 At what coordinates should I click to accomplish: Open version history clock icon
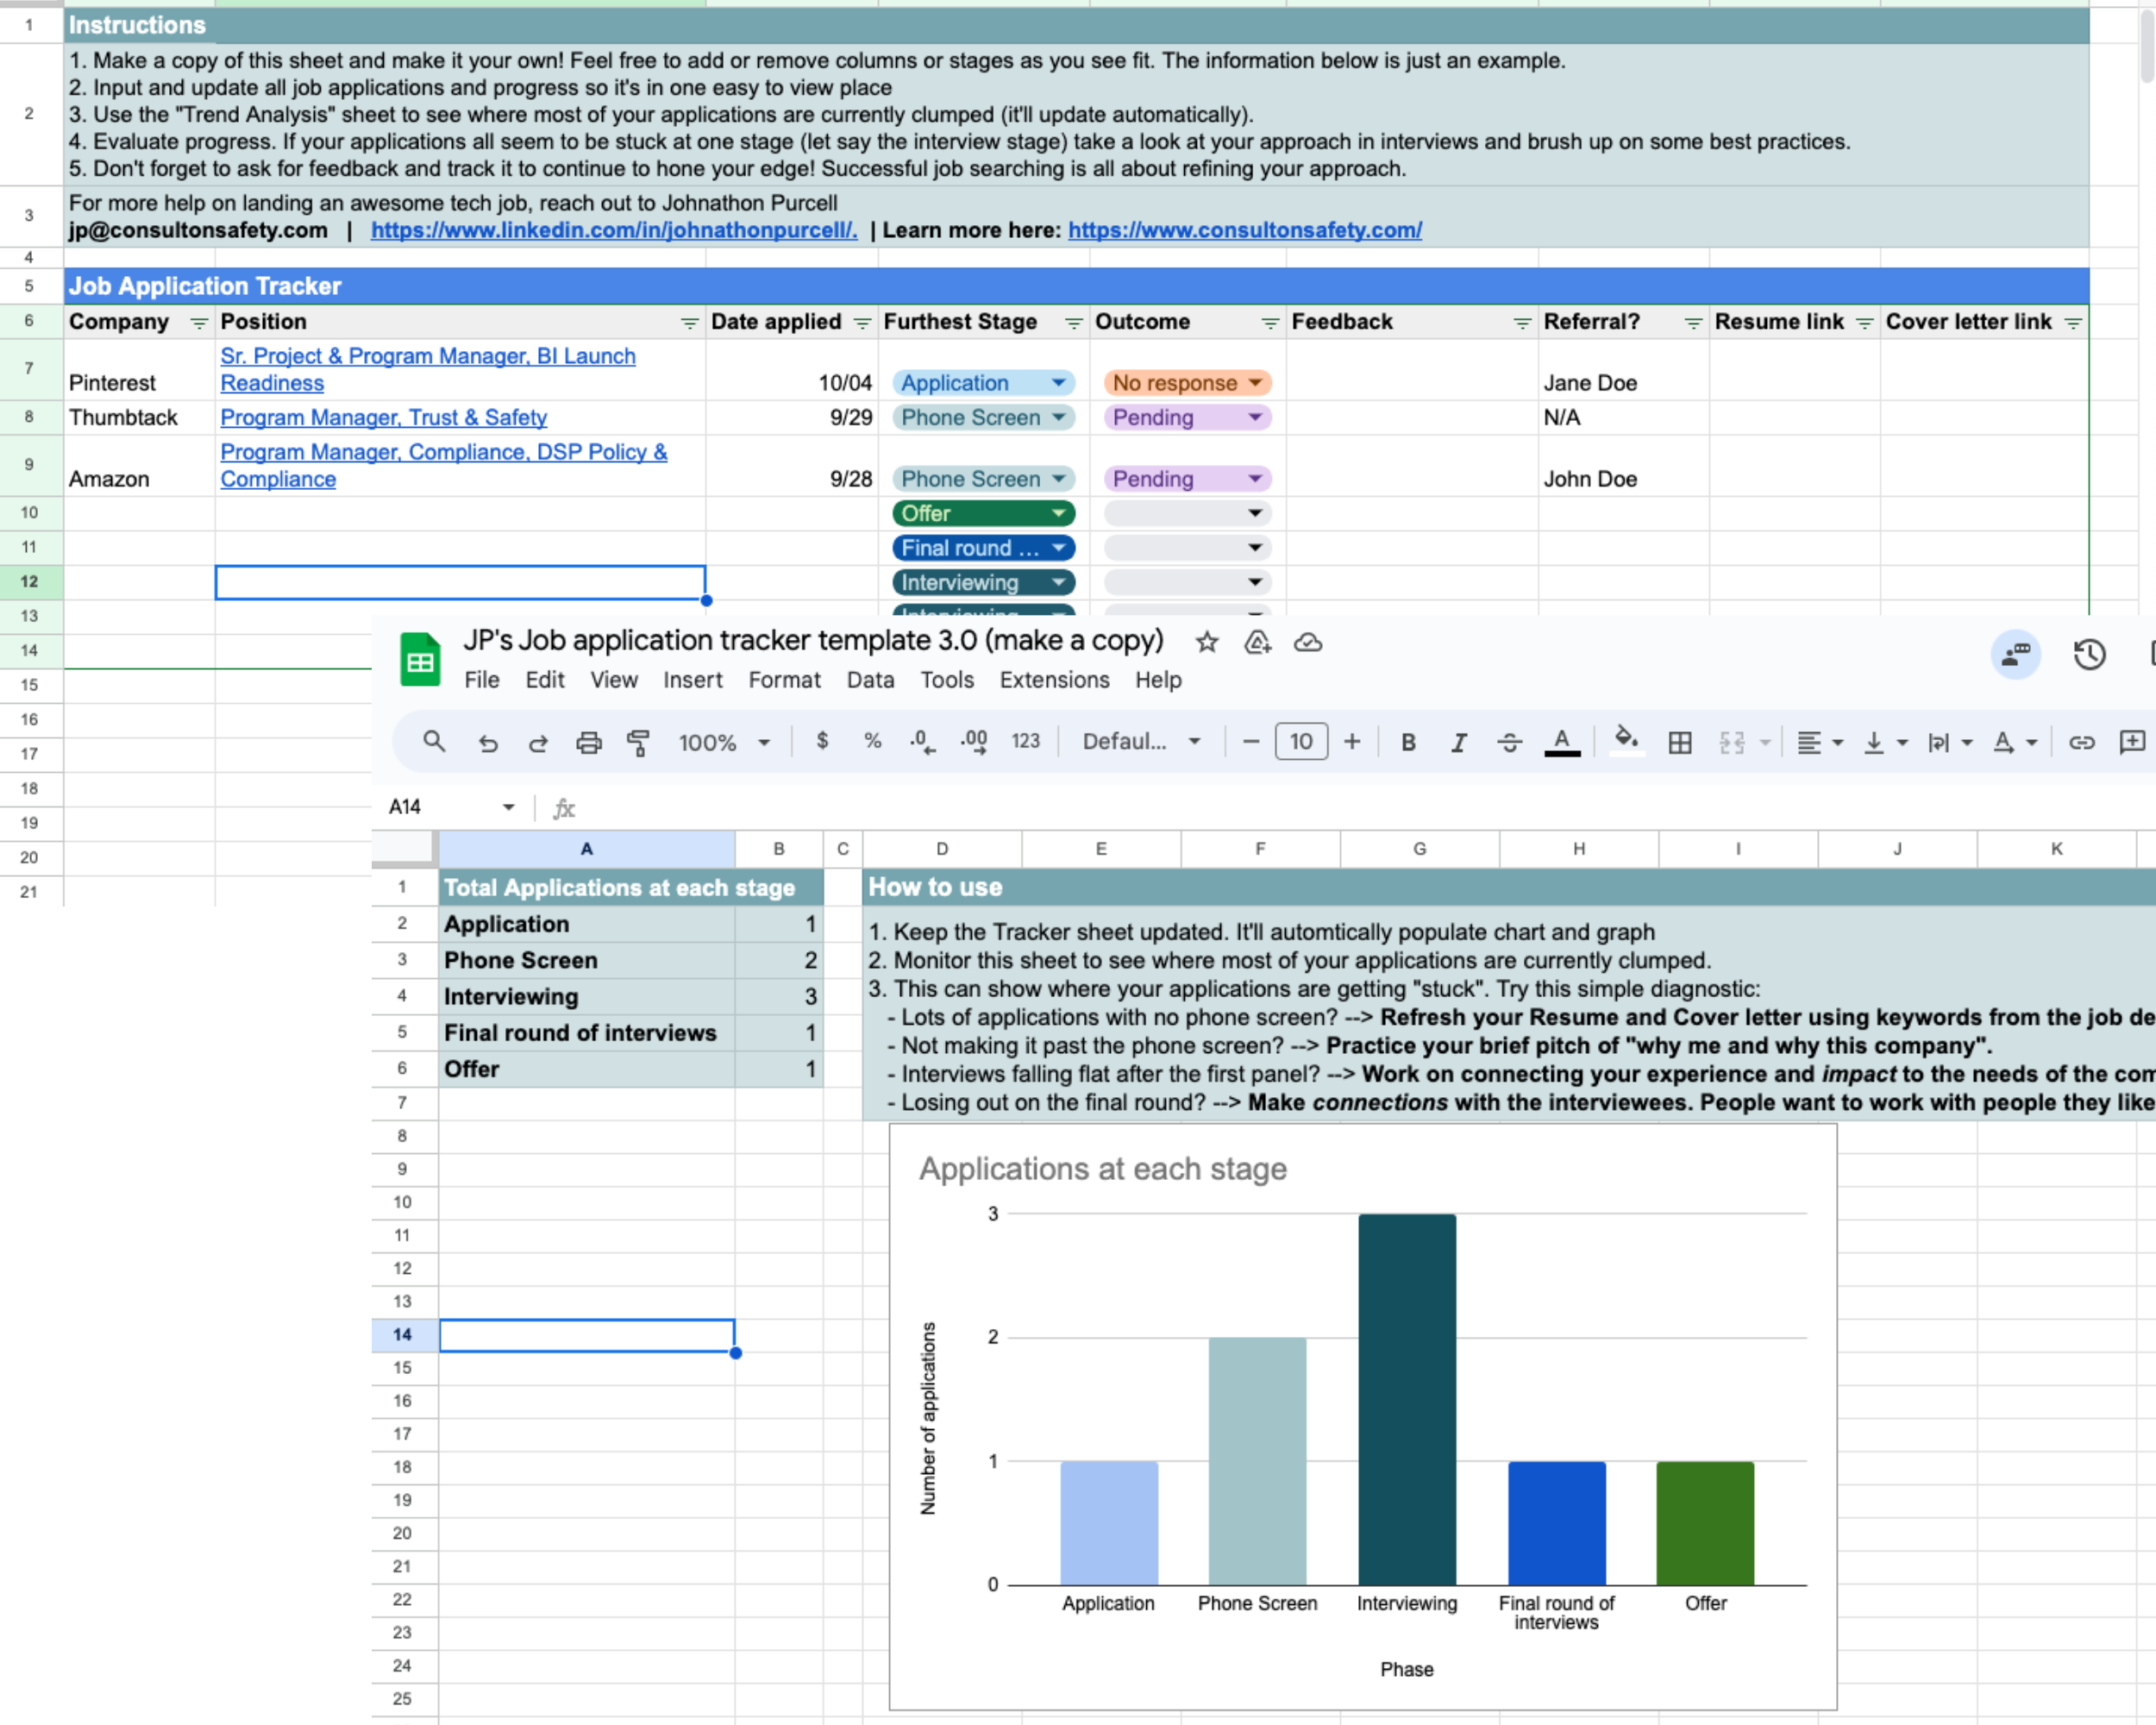tap(2089, 655)
